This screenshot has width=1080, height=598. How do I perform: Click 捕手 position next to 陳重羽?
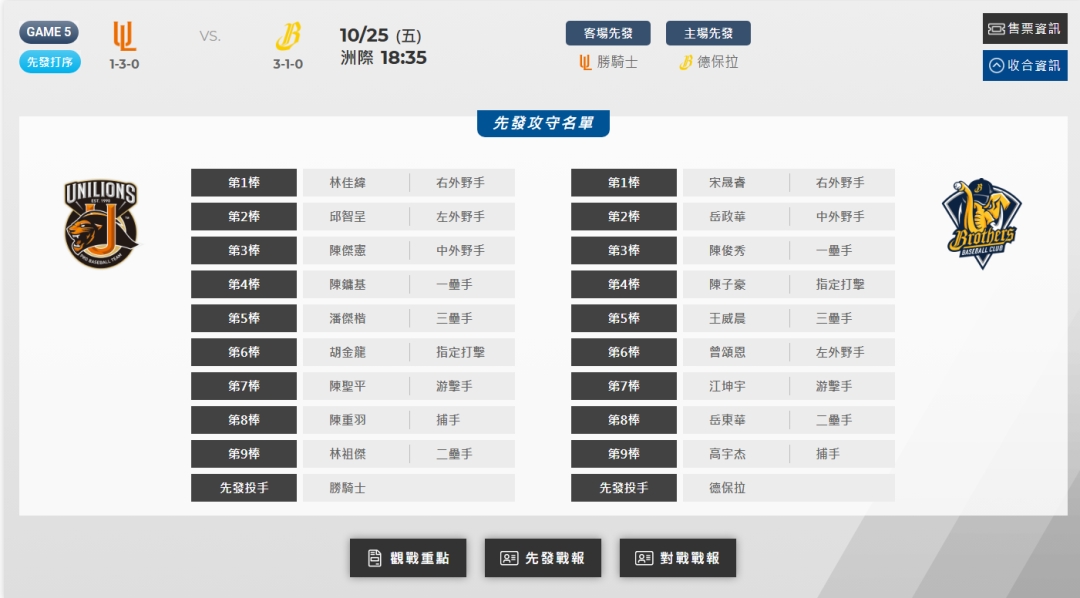[448, 420]
